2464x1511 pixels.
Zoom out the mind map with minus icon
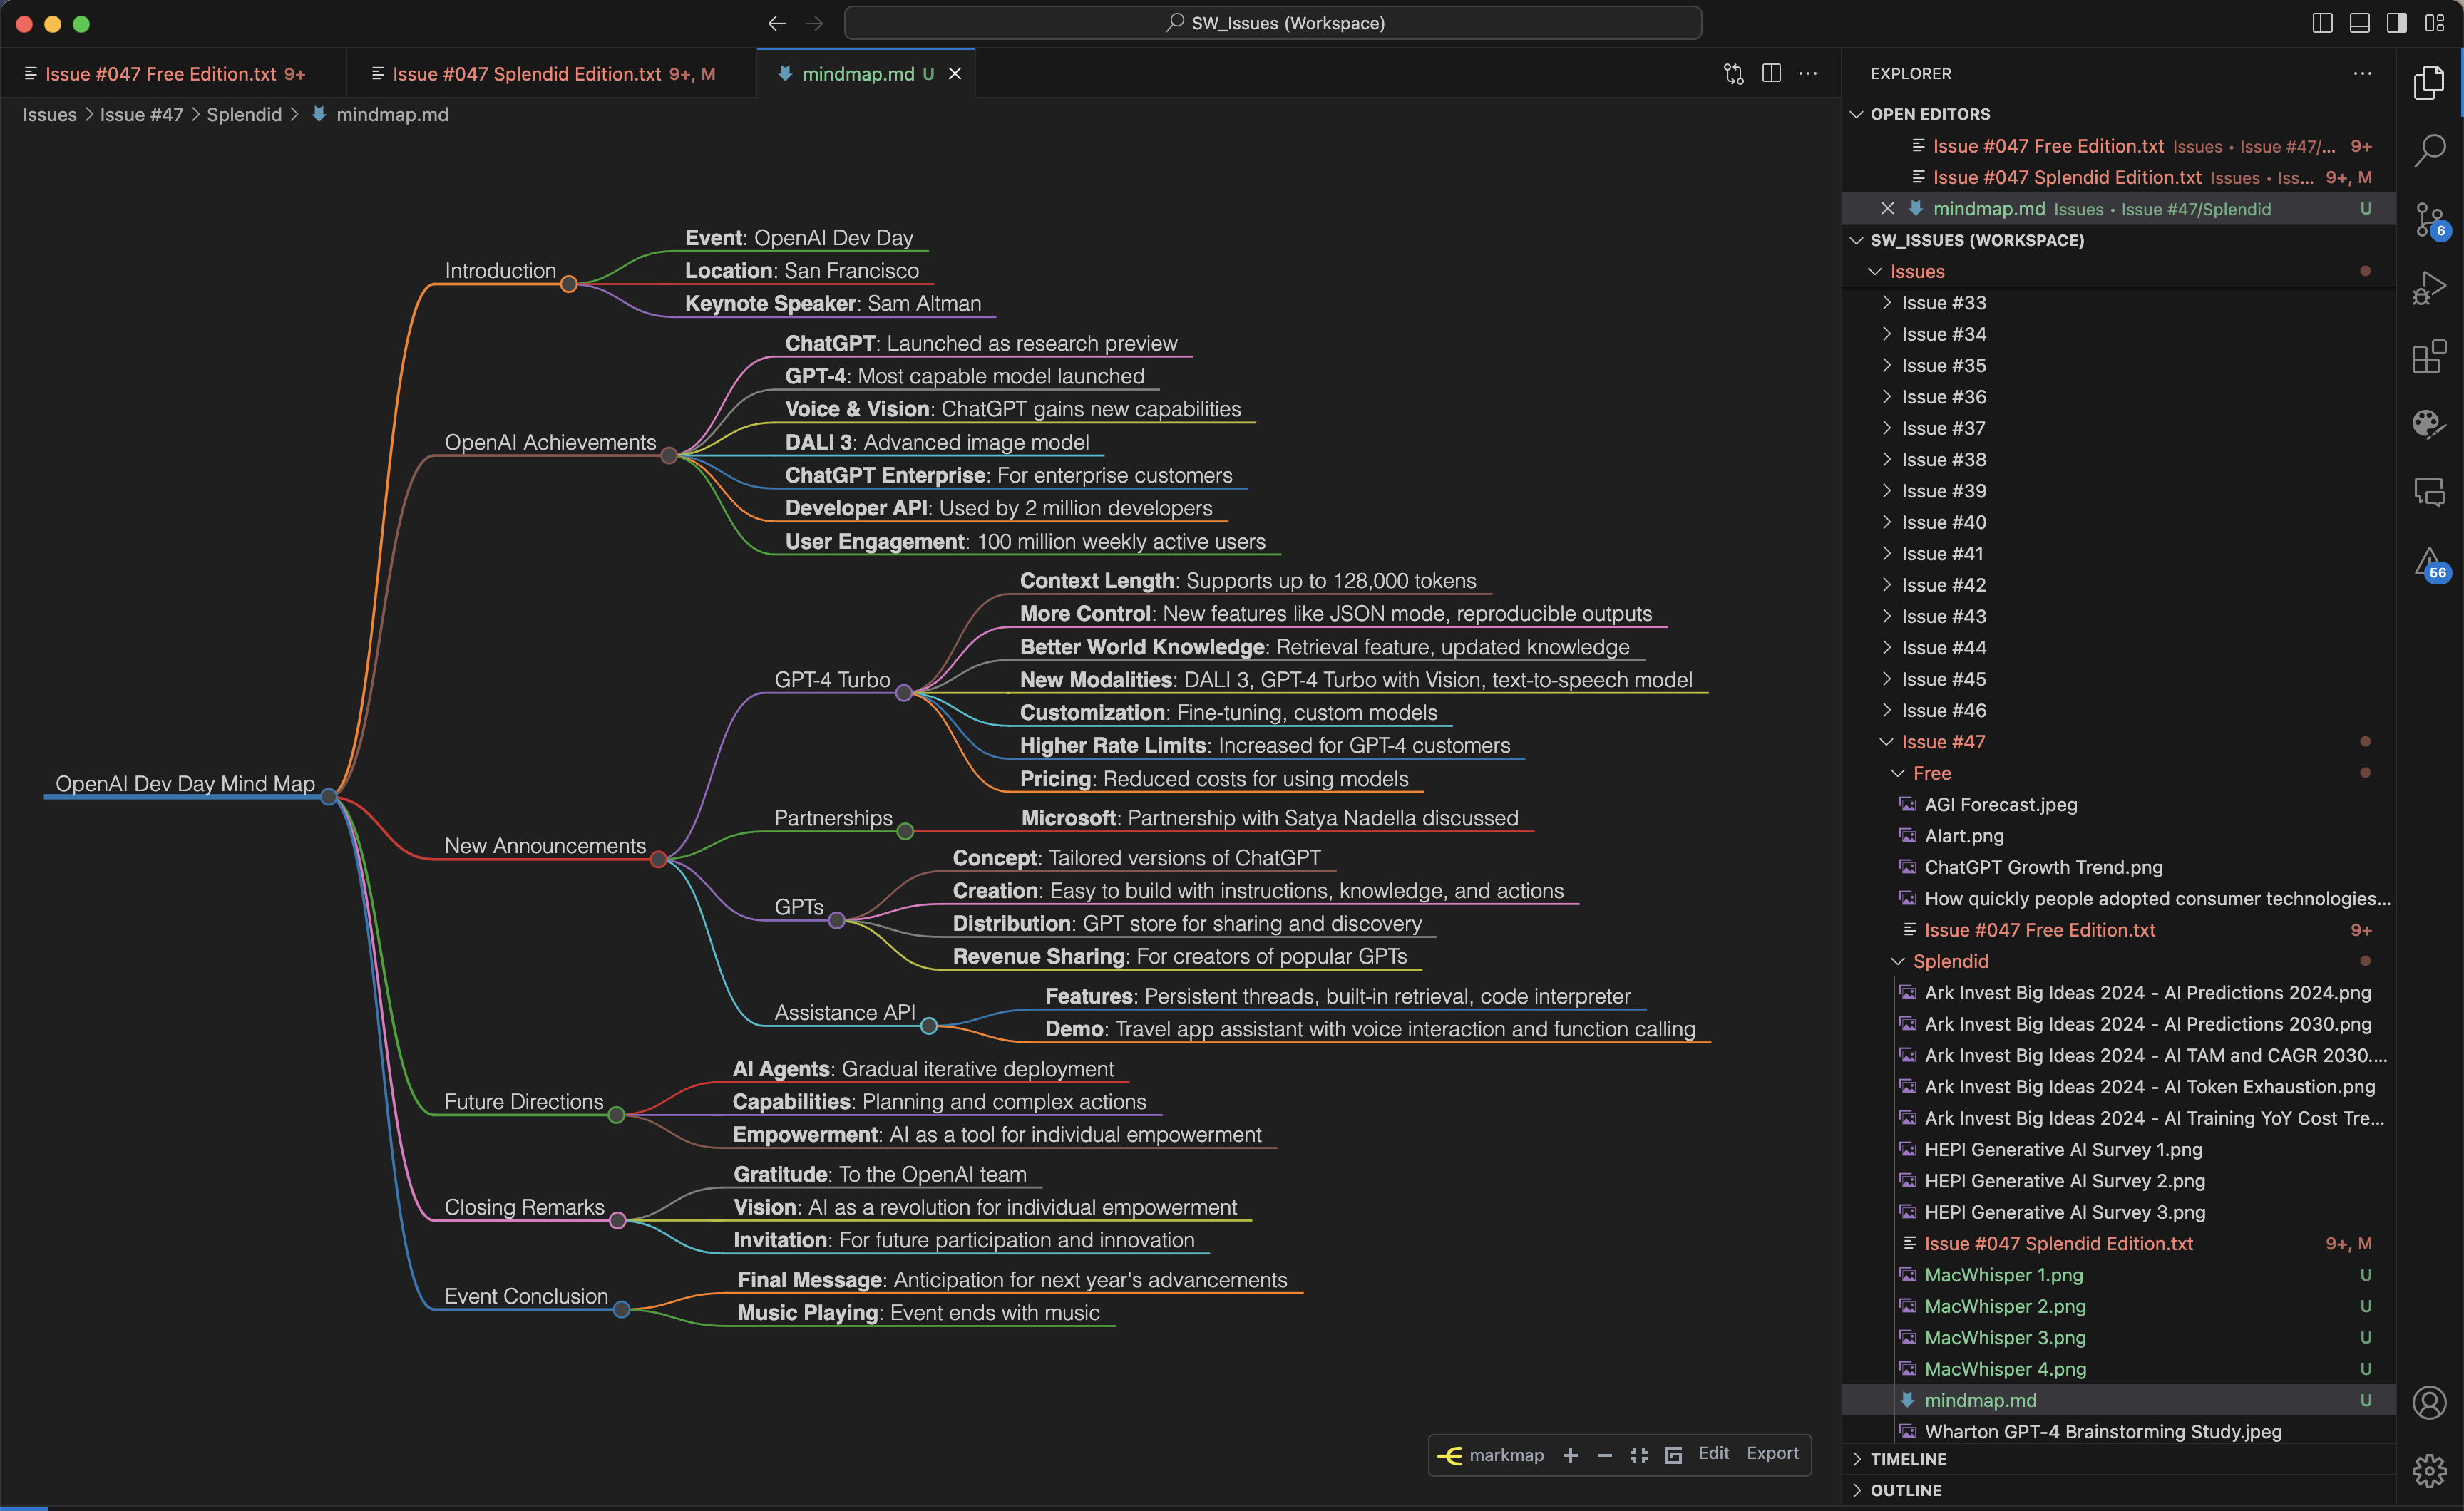click(1604, 1455)
